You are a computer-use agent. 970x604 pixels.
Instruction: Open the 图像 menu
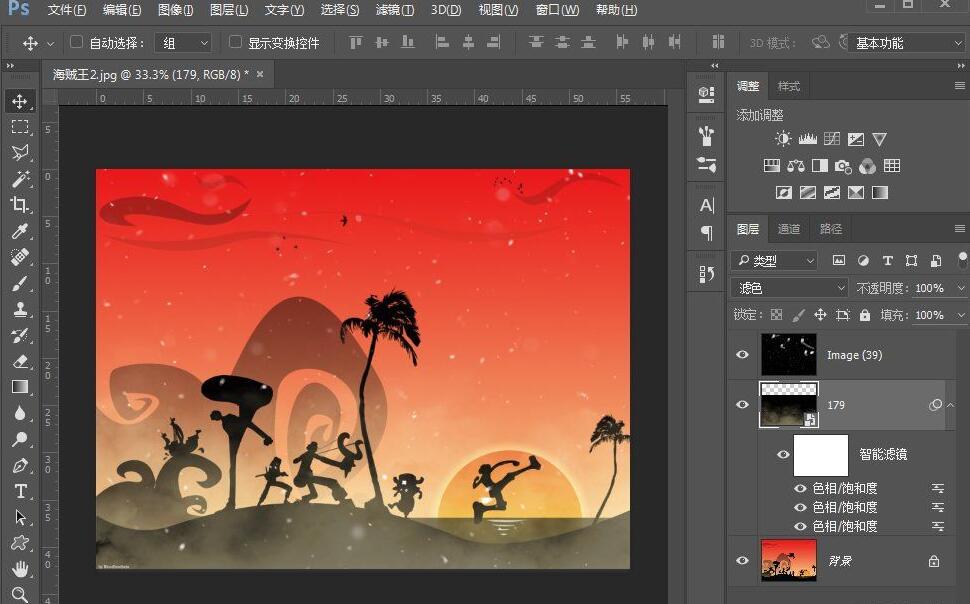(x=176, y=10)
